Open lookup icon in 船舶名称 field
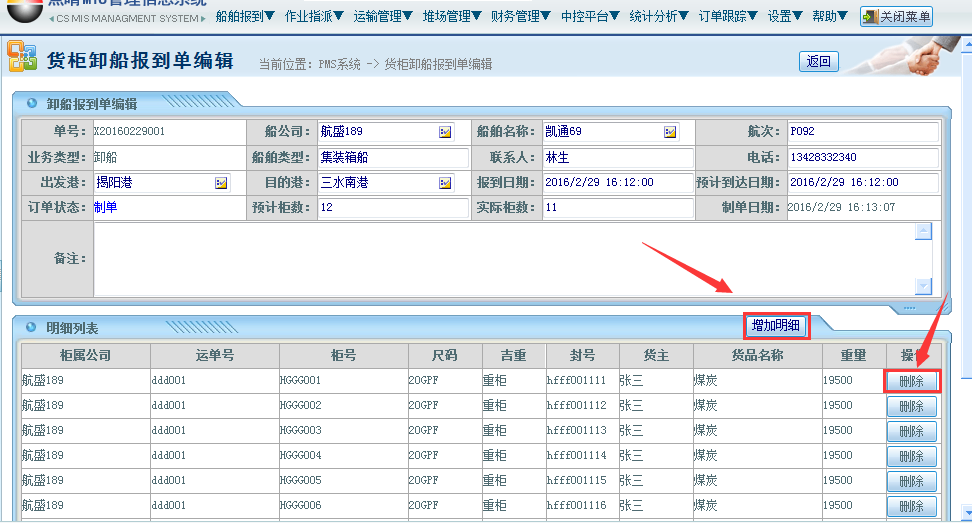972x523 pixels. click(670, 132)
